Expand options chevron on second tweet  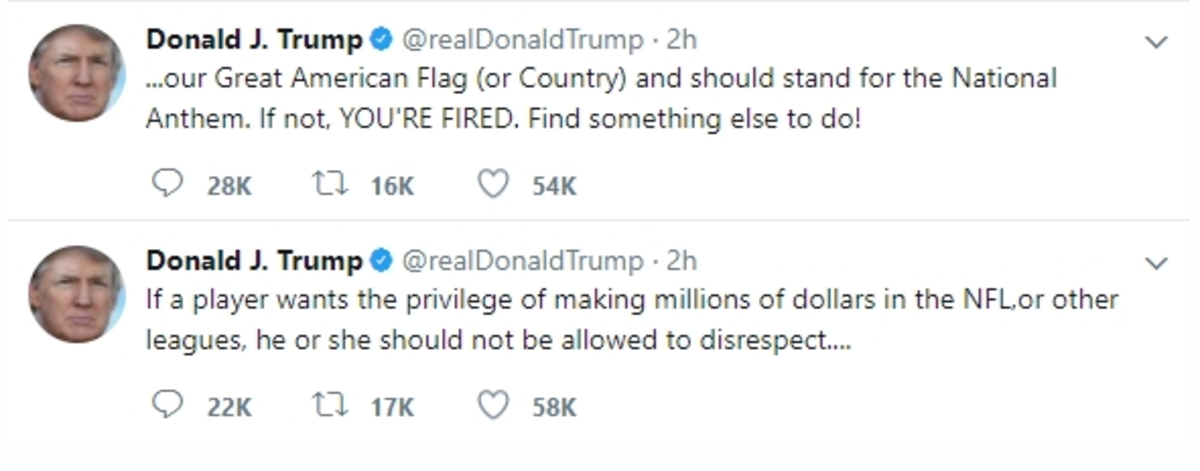[1156, 264]
